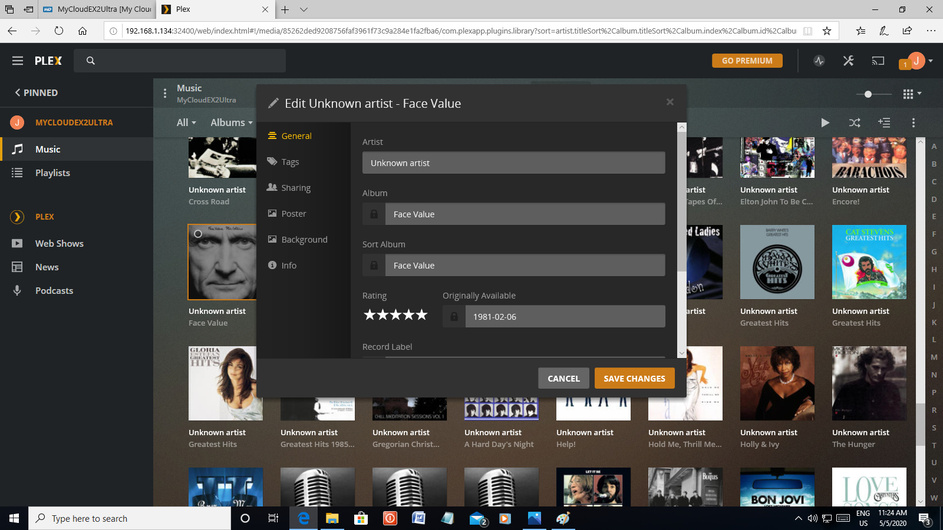Open Cat Stevens Greatest Hits thumbnail

coord(869,262)
